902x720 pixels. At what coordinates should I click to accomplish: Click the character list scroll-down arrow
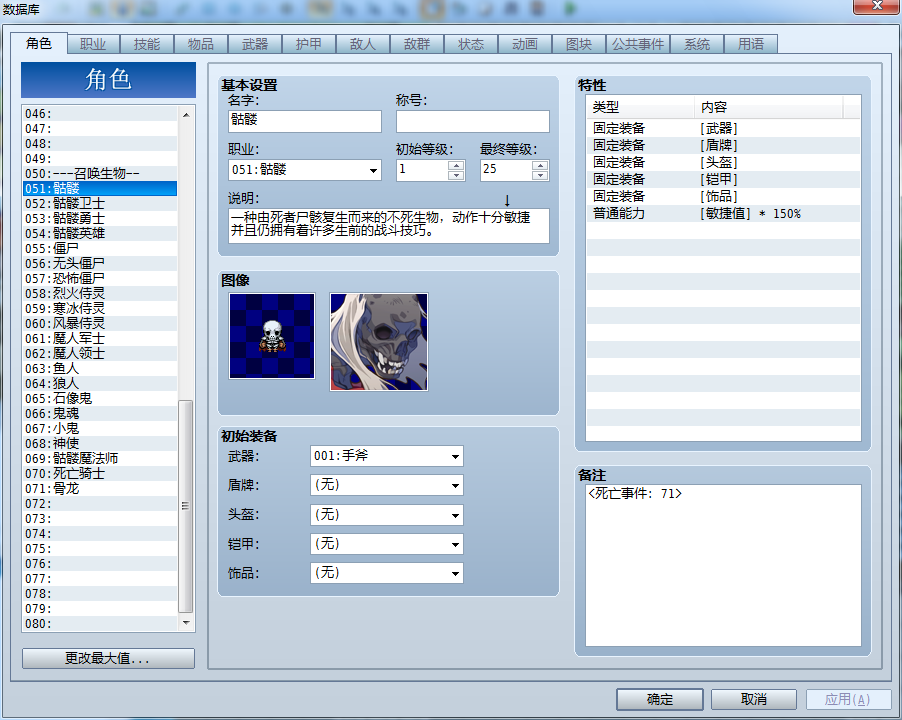(186, 623)
